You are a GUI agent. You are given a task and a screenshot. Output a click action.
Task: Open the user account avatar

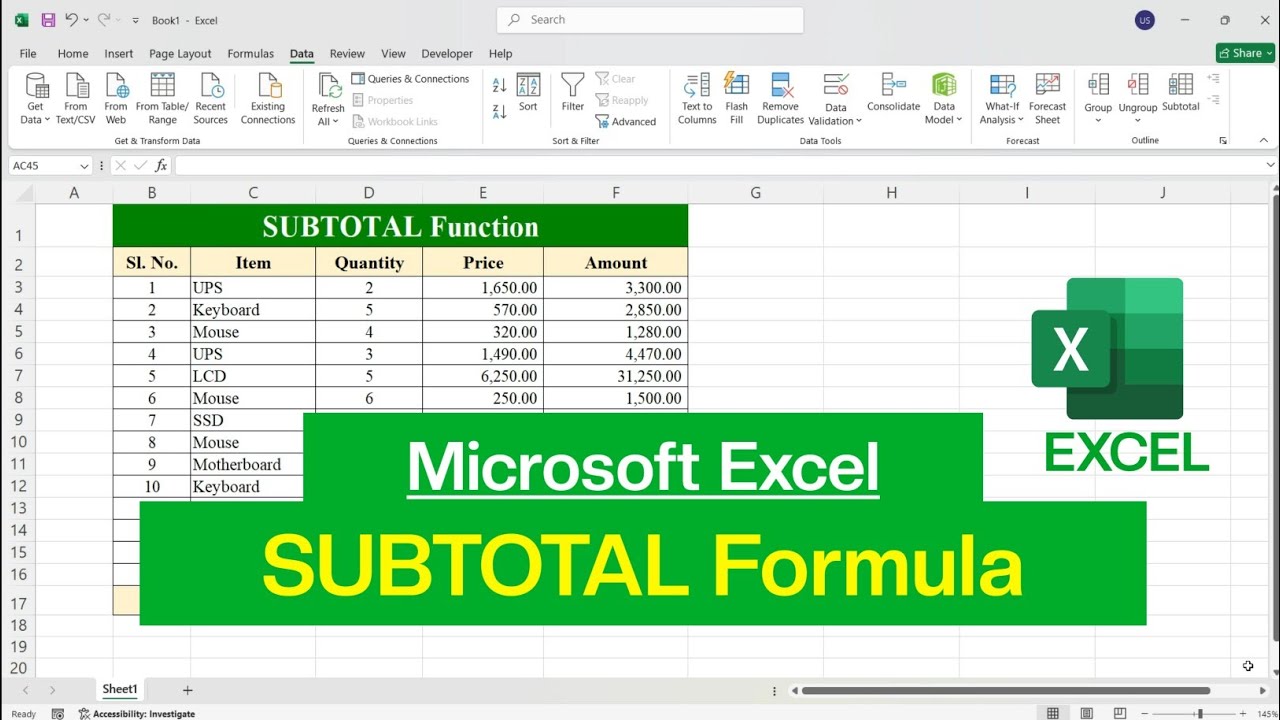1145,20
